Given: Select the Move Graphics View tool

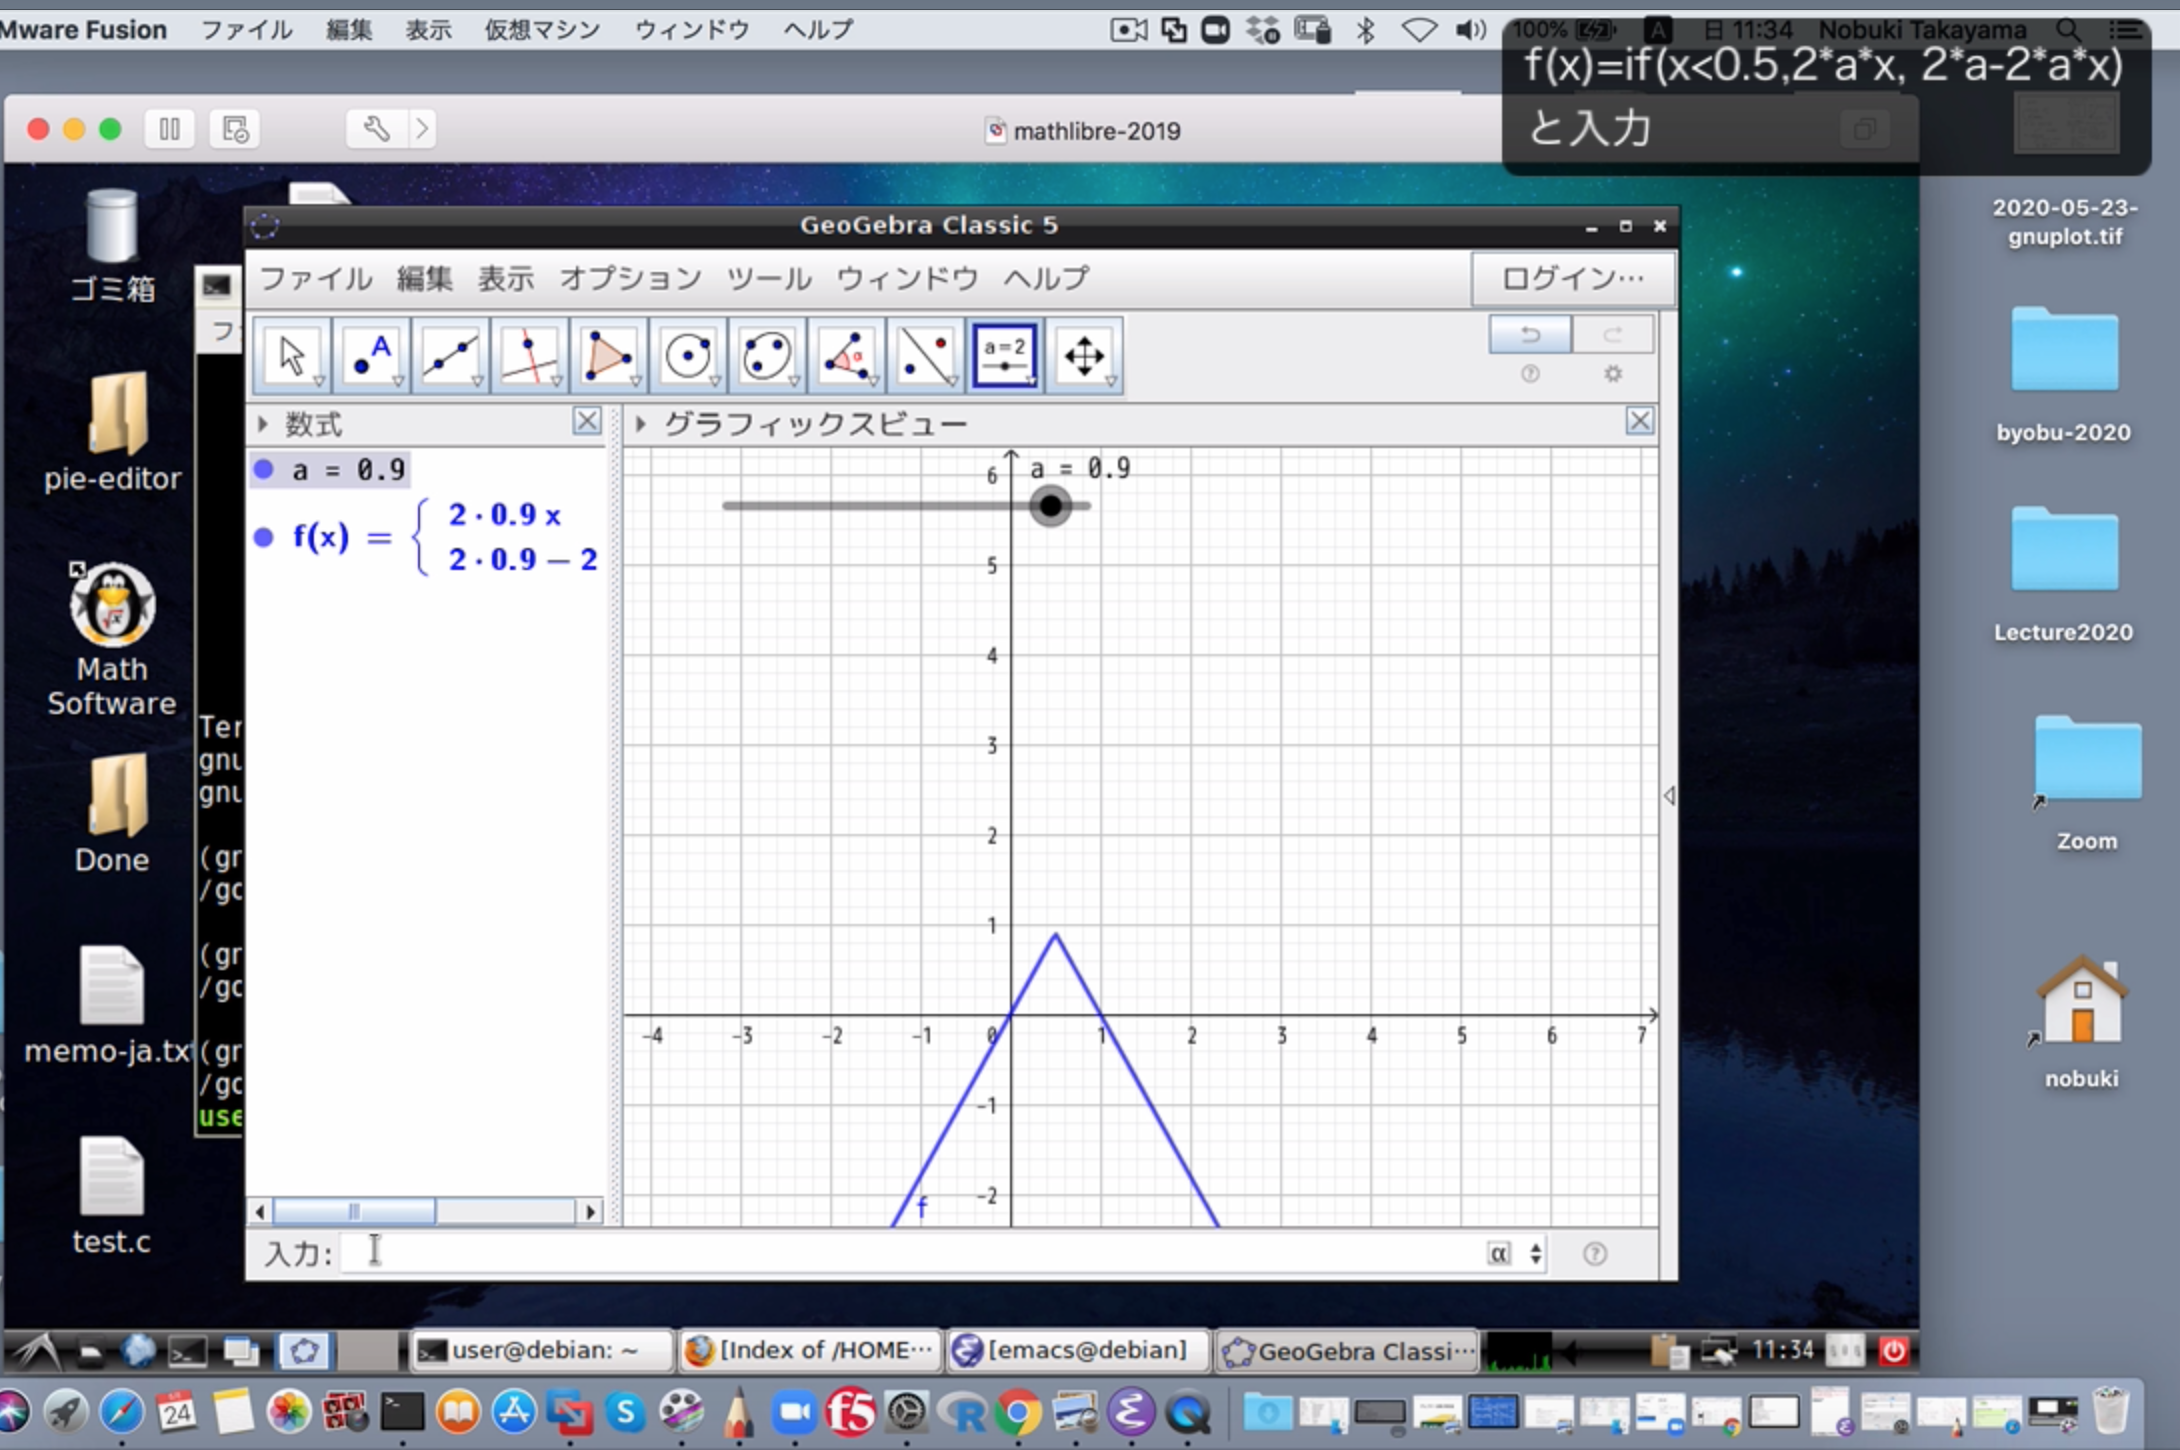Looking at the screenshot, I should click(x=1084, y=356).
